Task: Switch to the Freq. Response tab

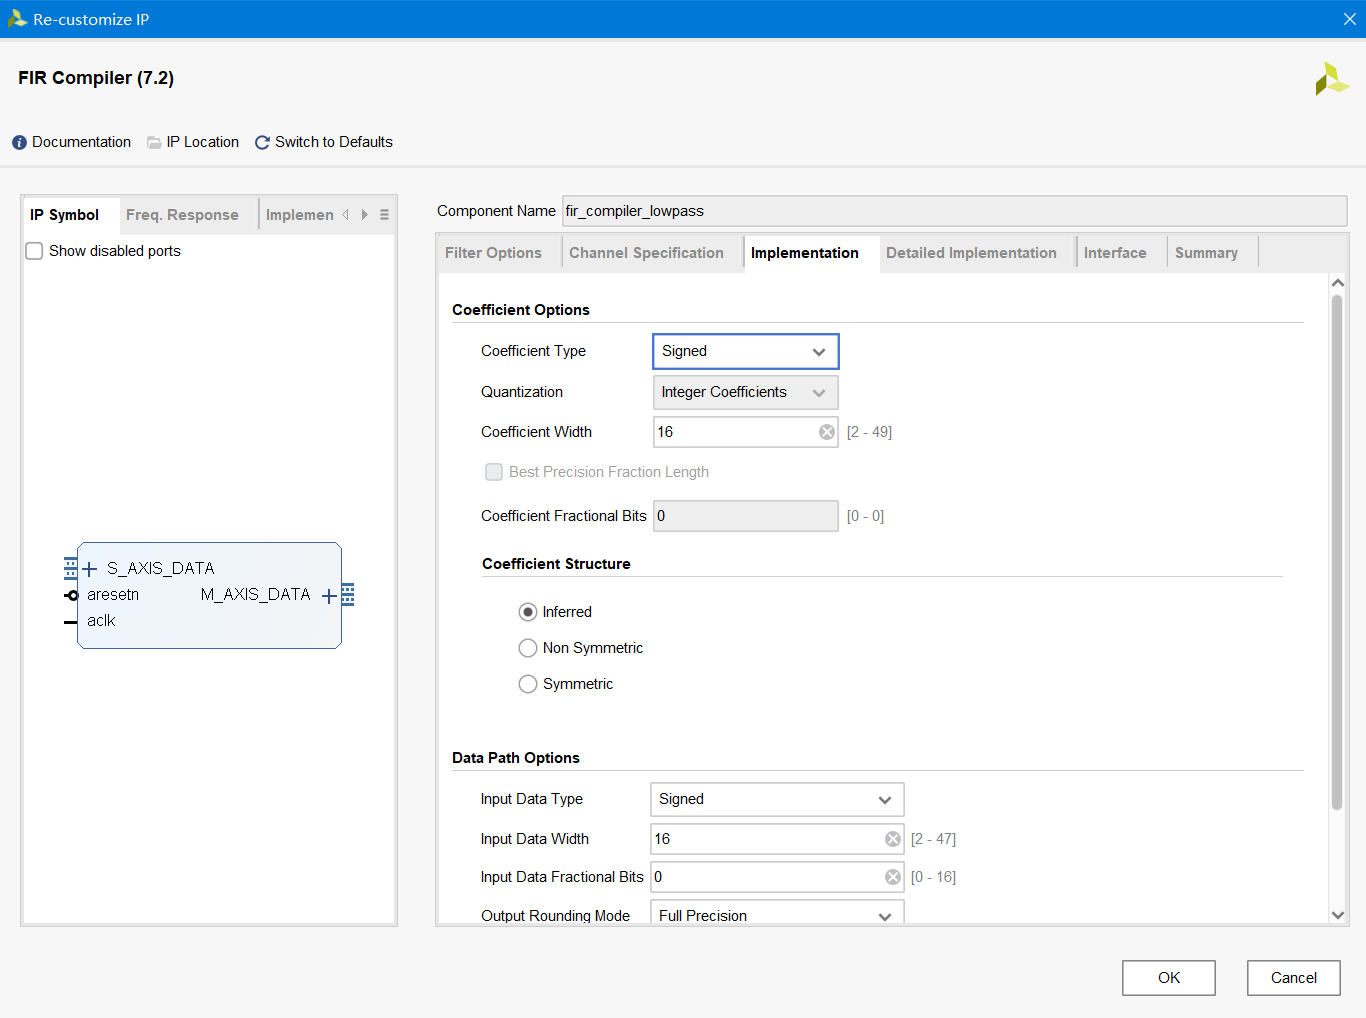Action: click(182, 215)
